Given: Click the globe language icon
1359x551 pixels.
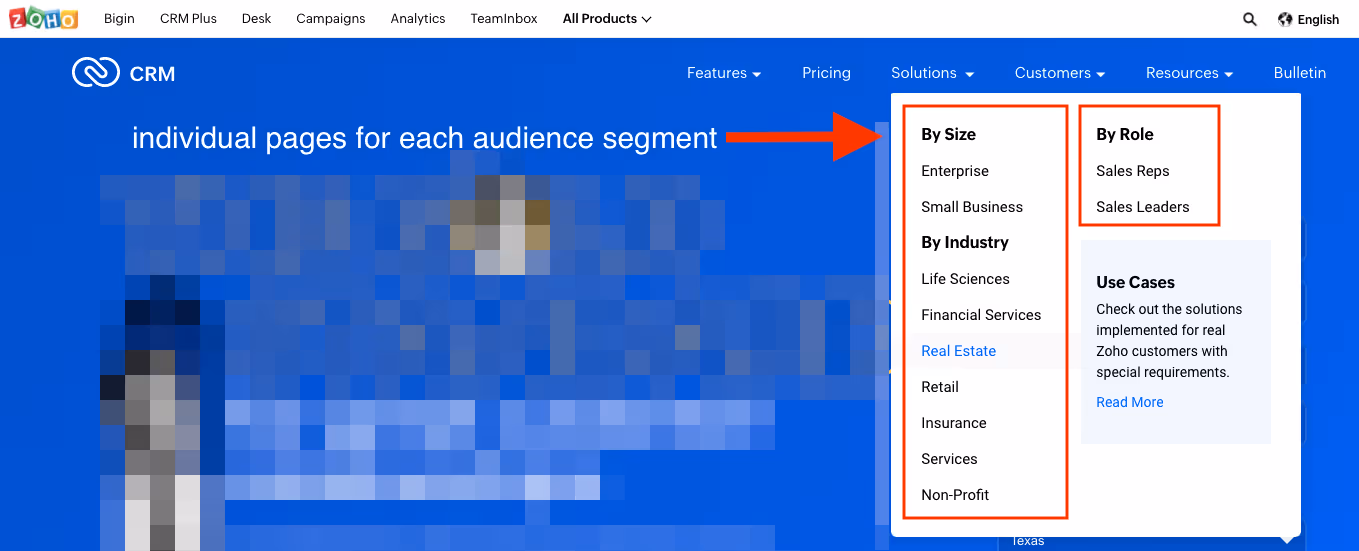Looking at the screenshot, I should click(1285, 19).
